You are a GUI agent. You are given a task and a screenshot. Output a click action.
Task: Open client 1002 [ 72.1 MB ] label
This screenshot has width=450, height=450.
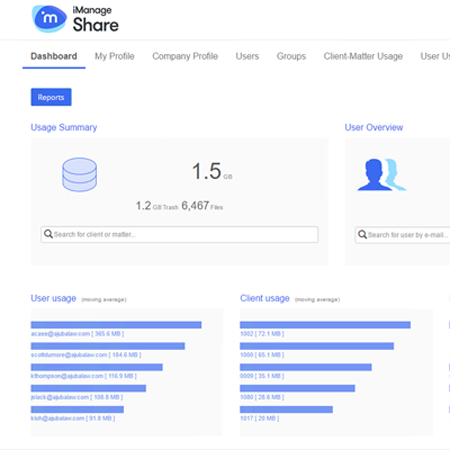tap(262, 334)
